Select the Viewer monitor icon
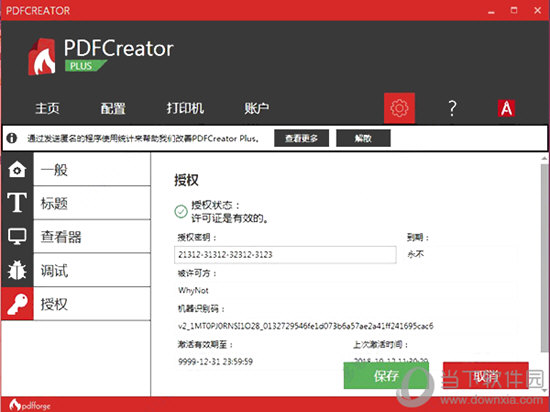 [17, 237]
